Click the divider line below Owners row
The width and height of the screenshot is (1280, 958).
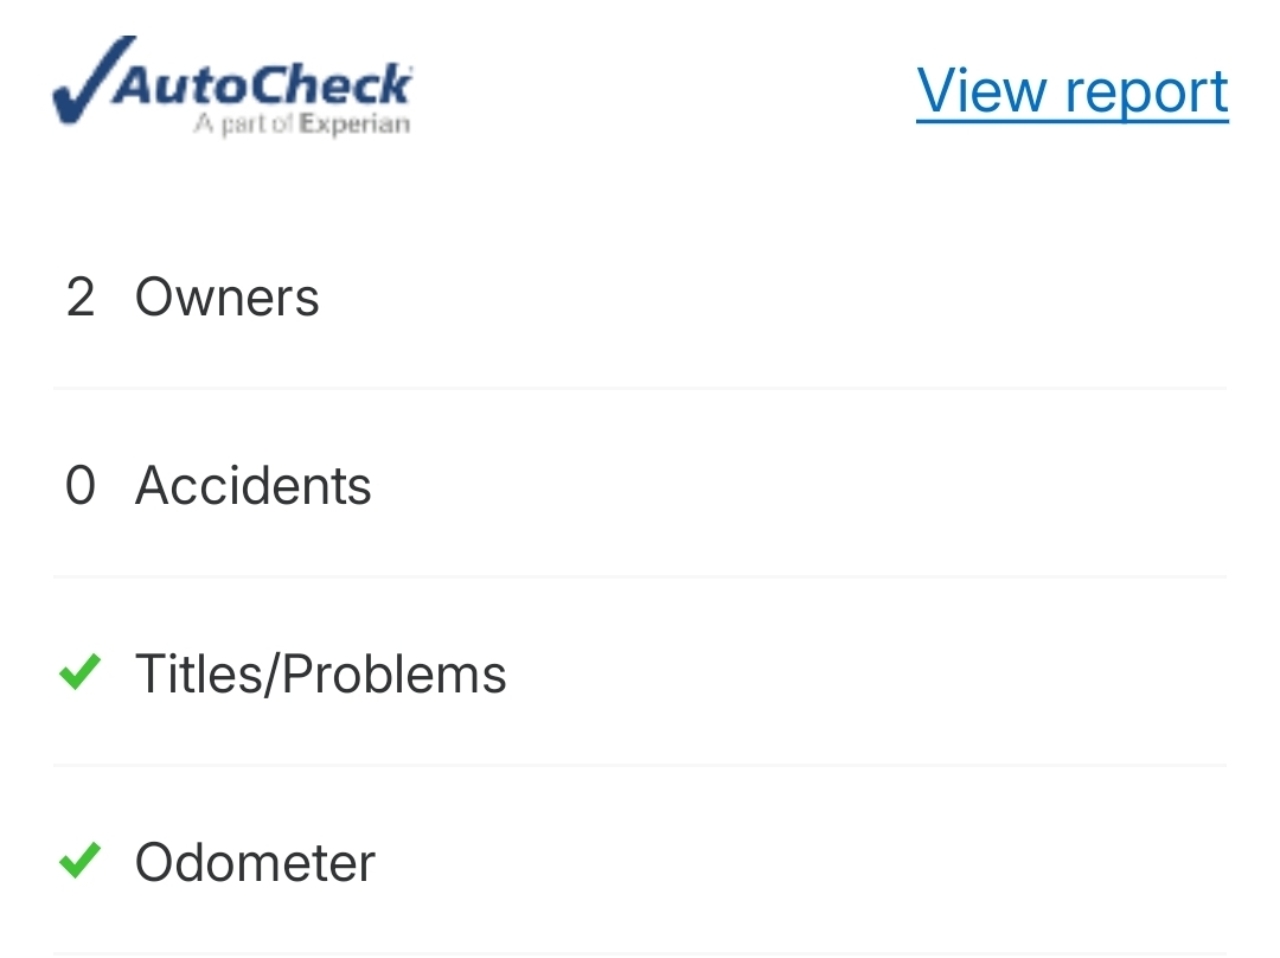click(x=640, y=388)
